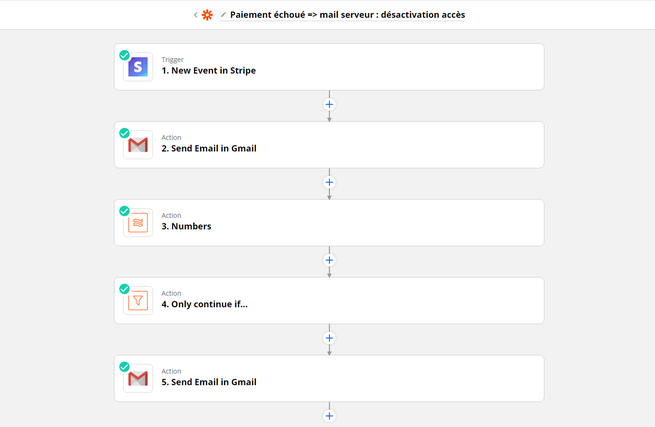Click the pencil icon to rename the Zap
The image size is (655, 427).
point(223,15)
